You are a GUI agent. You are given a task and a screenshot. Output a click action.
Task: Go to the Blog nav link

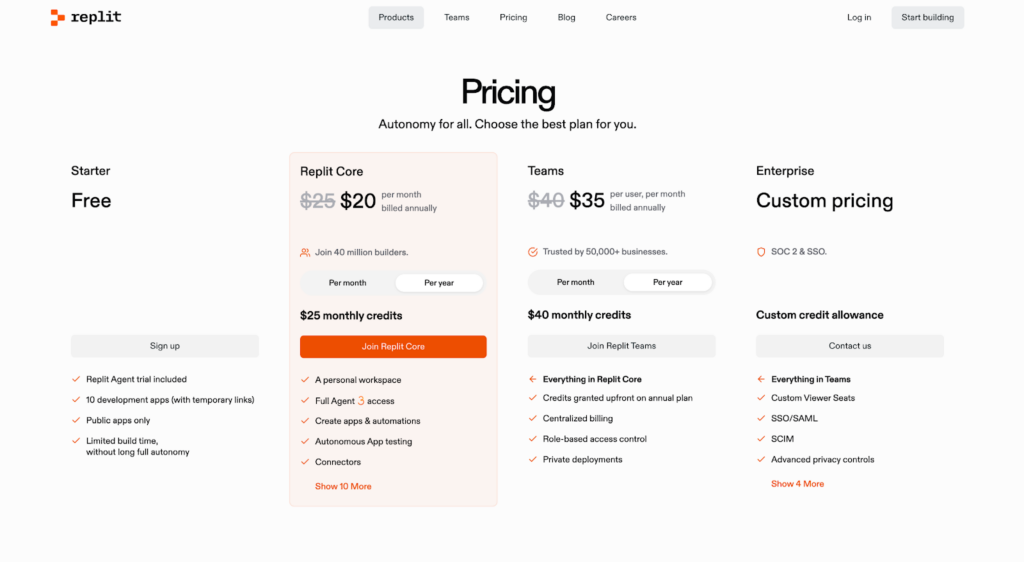(567, 17)
